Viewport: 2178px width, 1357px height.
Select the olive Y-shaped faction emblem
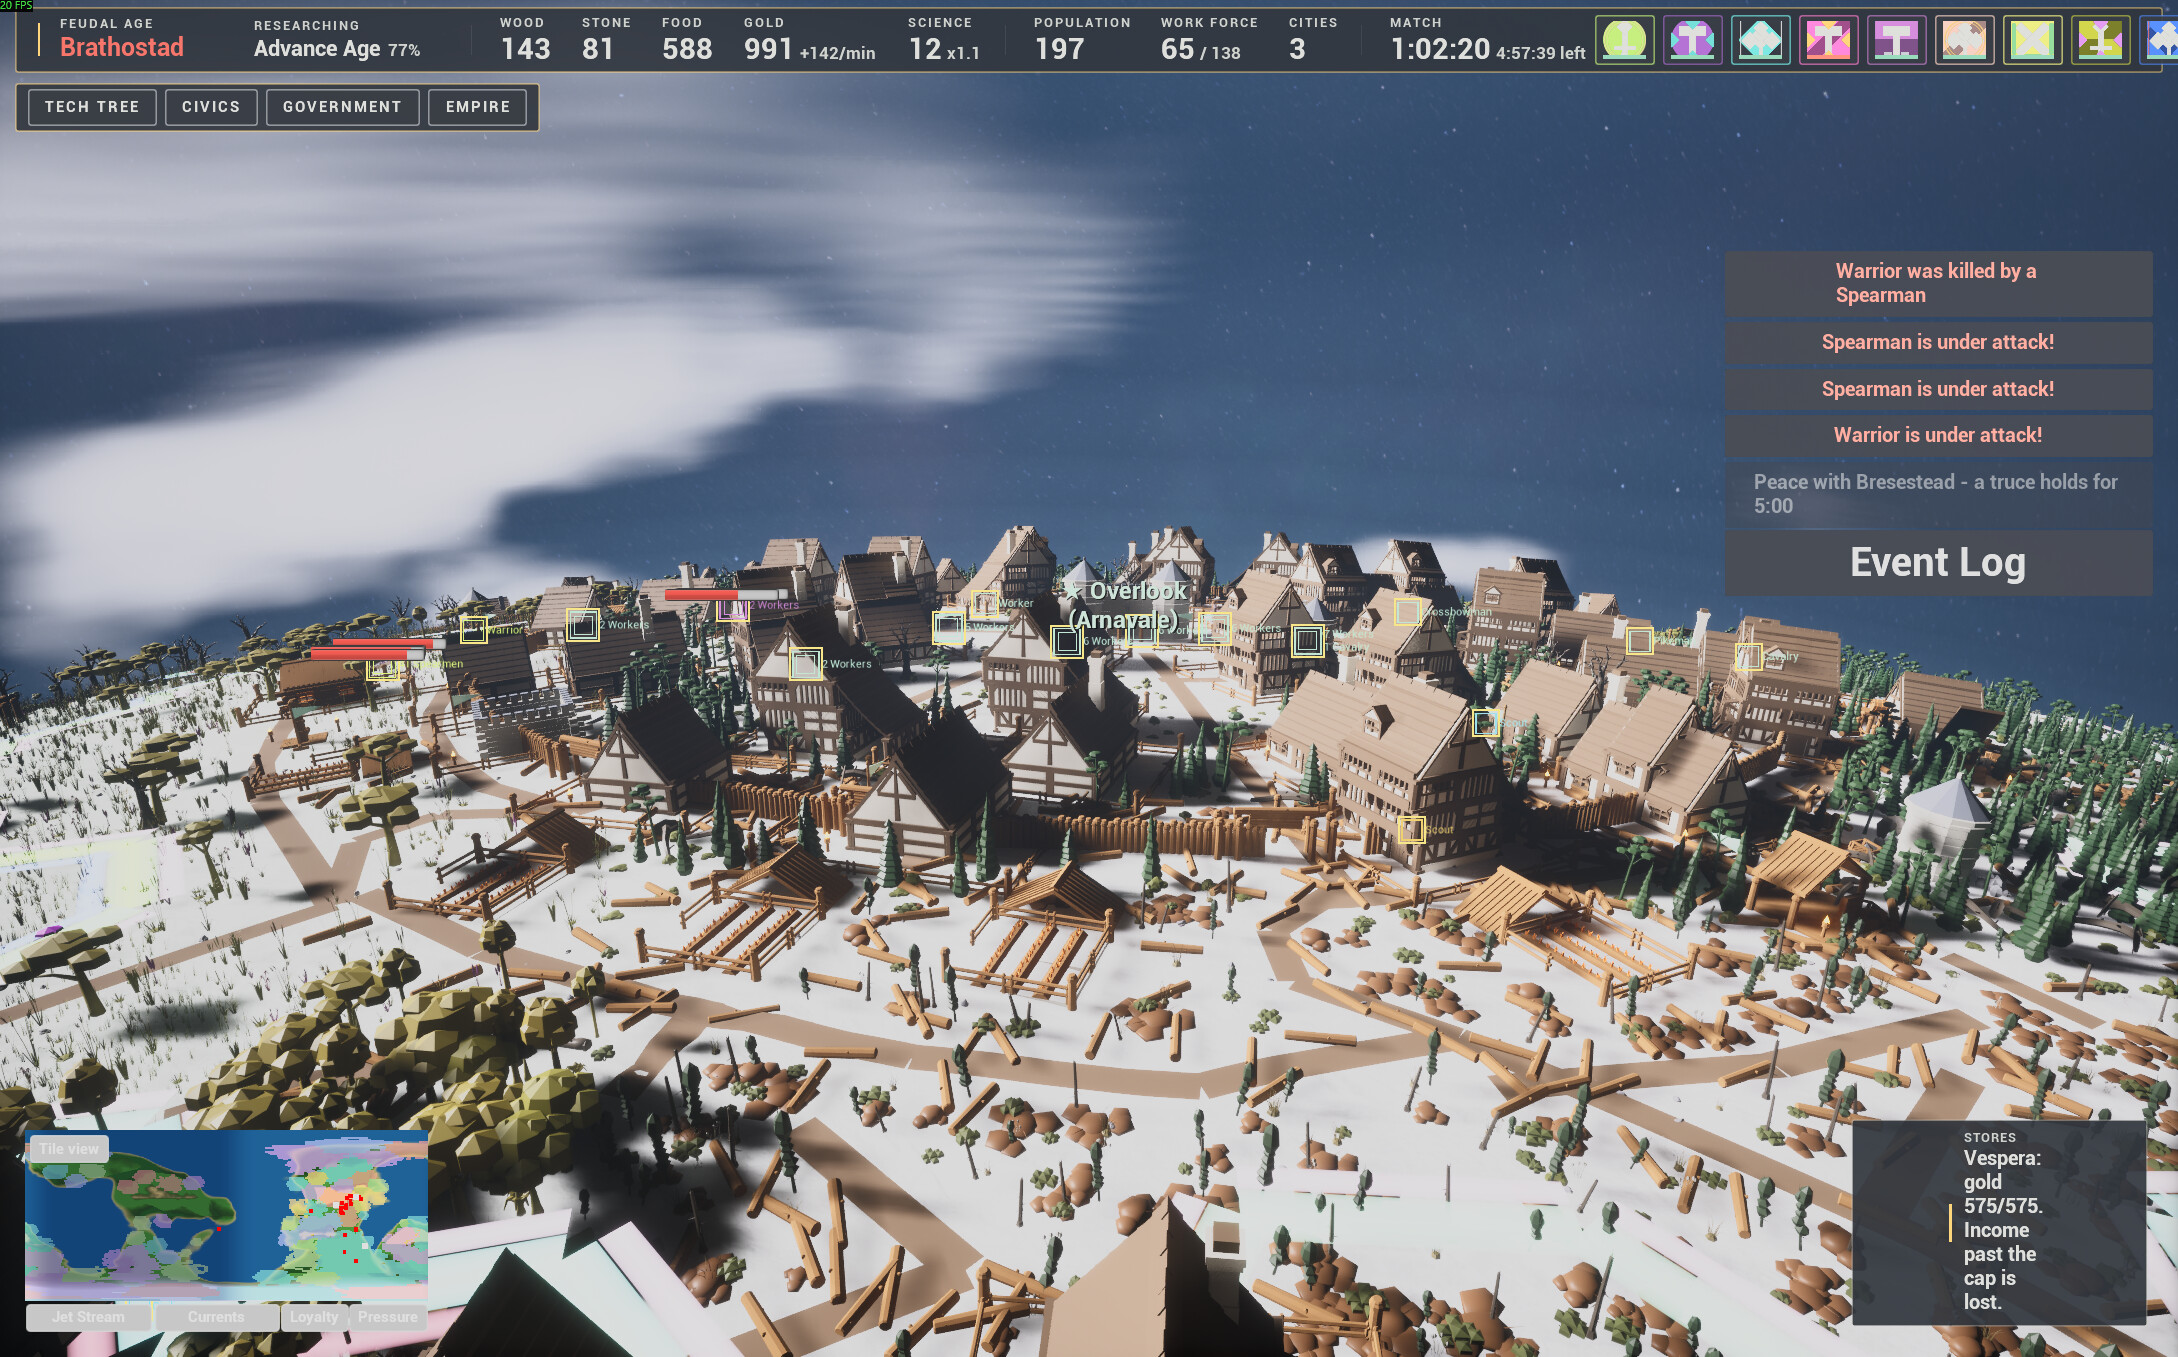[x=2100, y=41]
